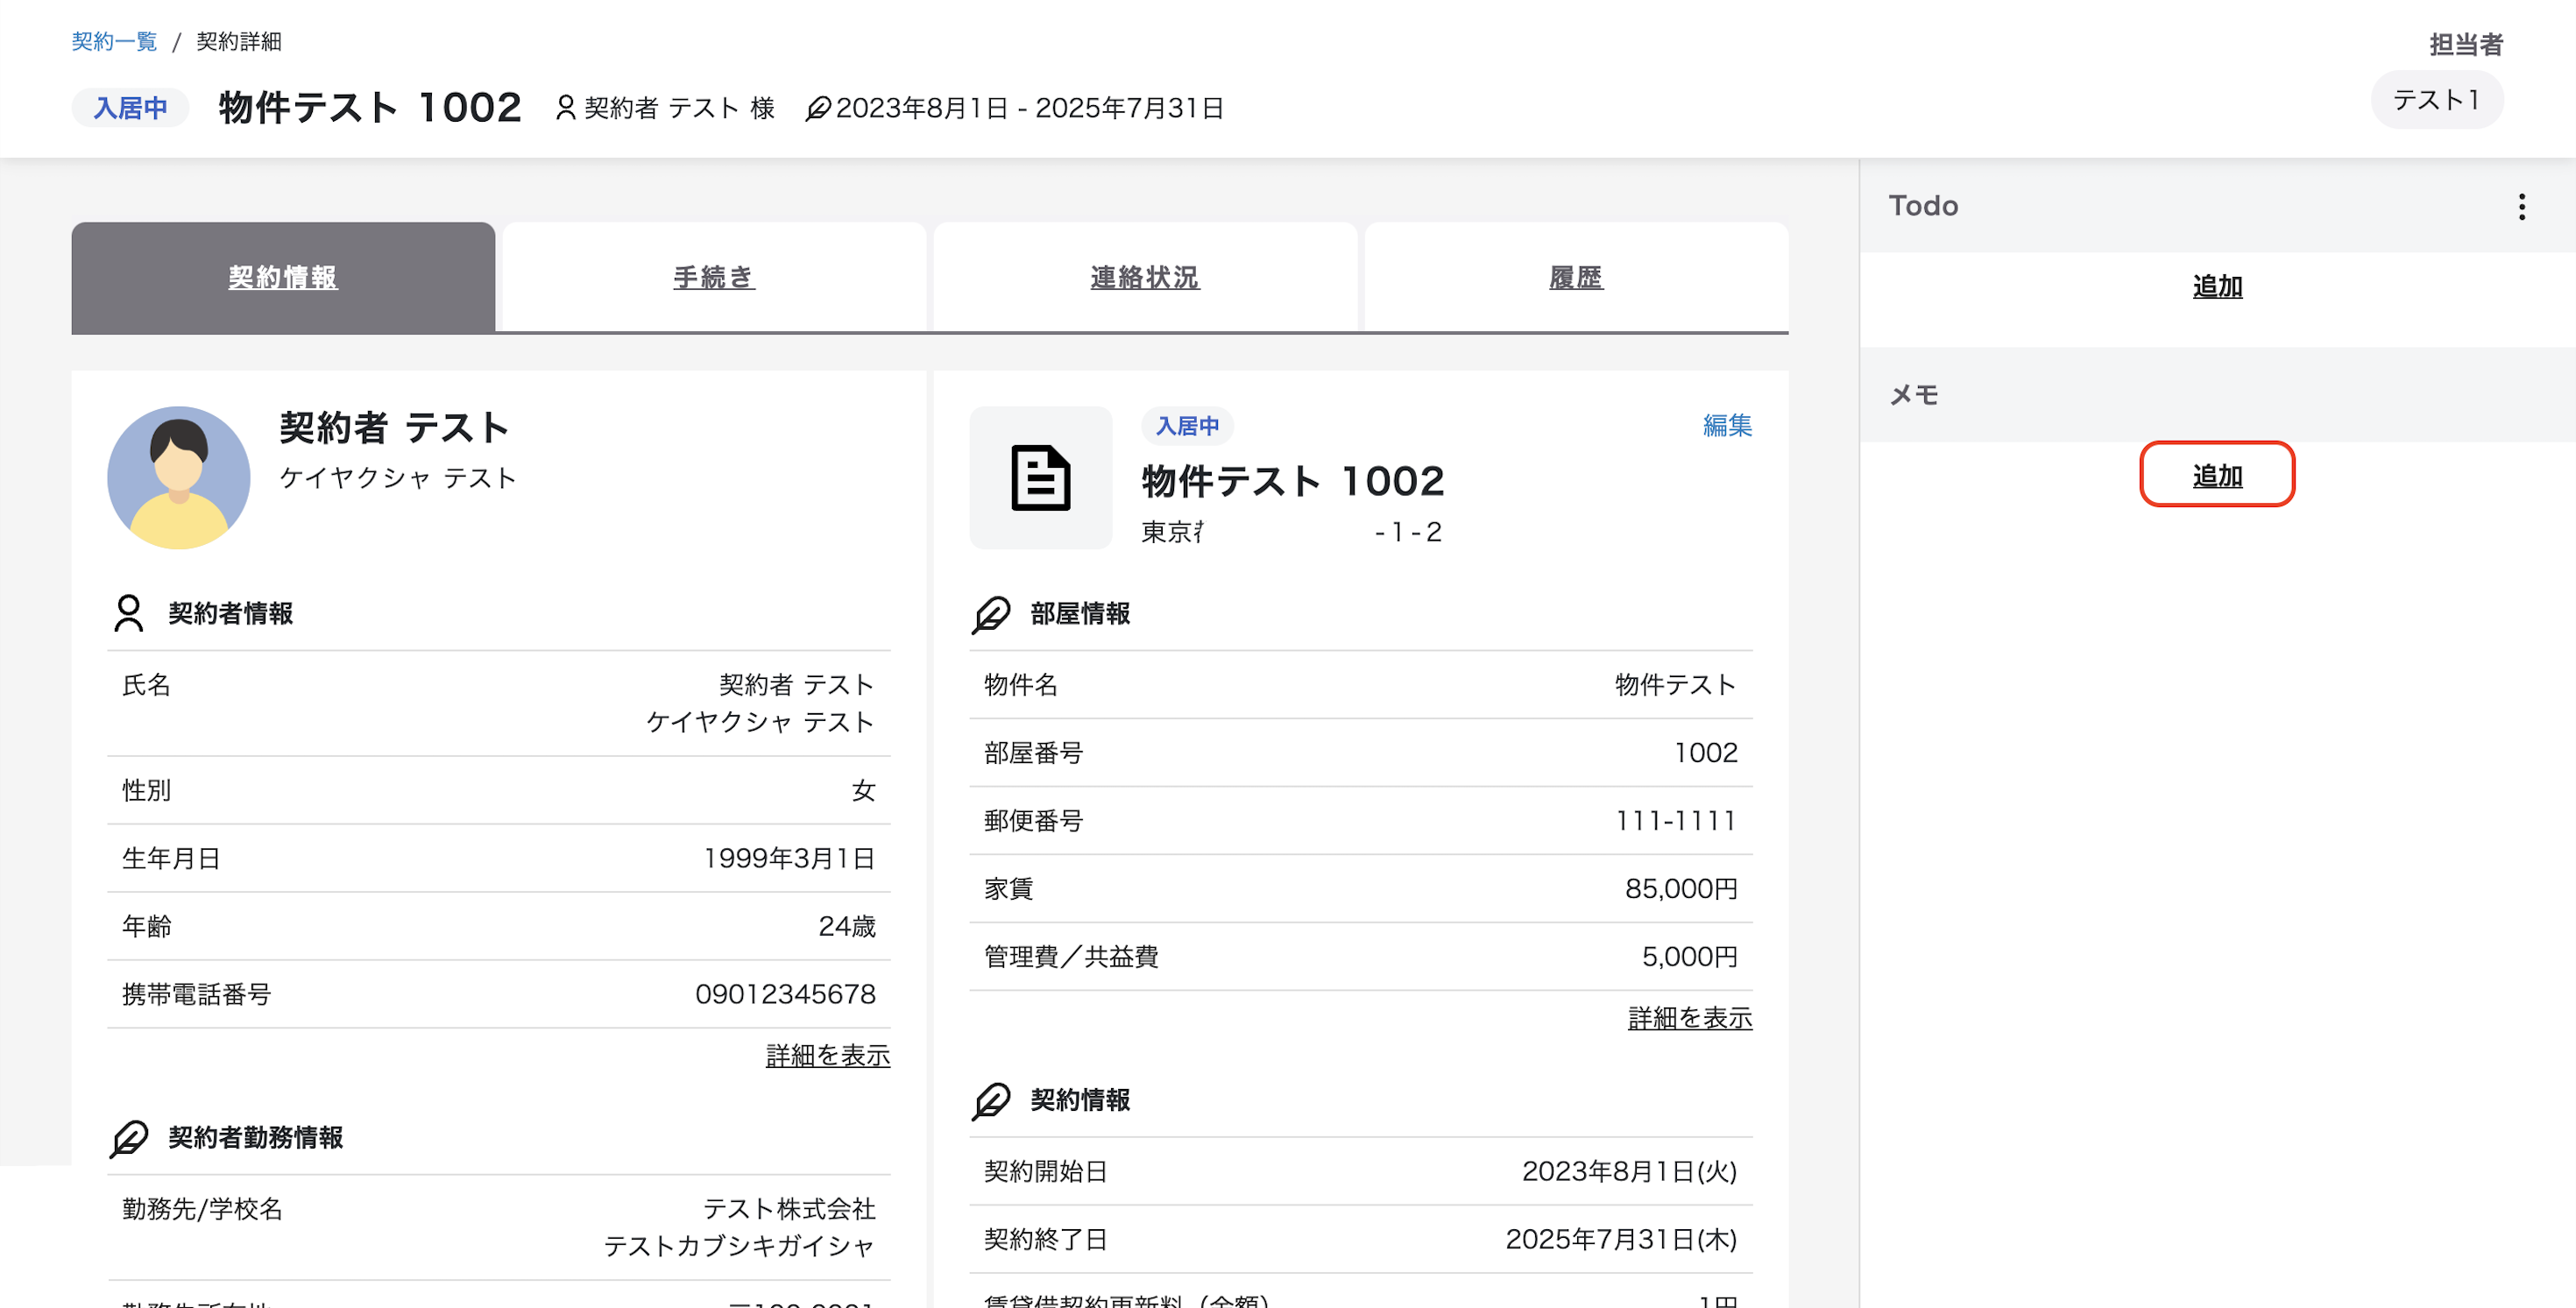Image resolution: width=2576 pixels, height=1308 pixels.
Task: Click the 物件名 value 物件テスト
Action: pos(1675,684)
